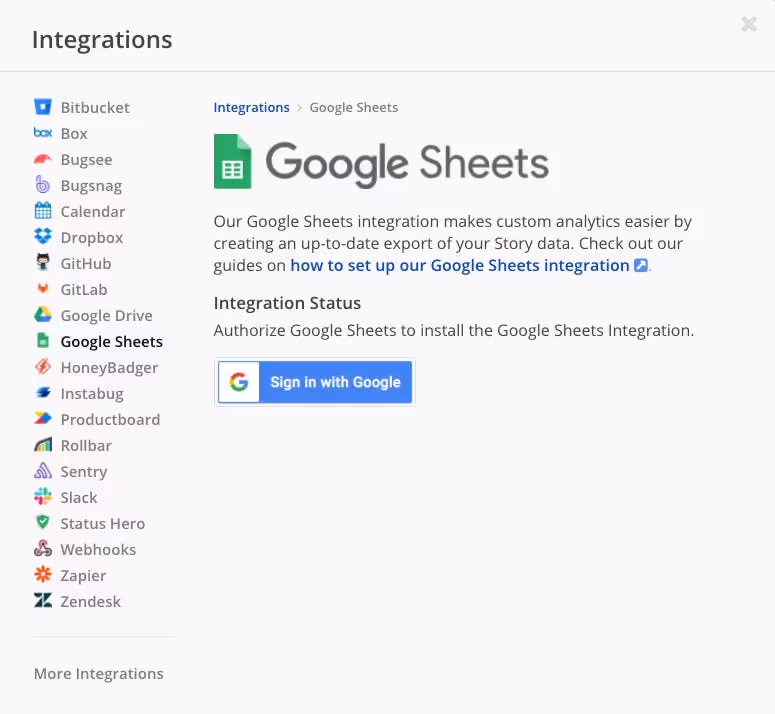Click the Sentry icon

43,470
